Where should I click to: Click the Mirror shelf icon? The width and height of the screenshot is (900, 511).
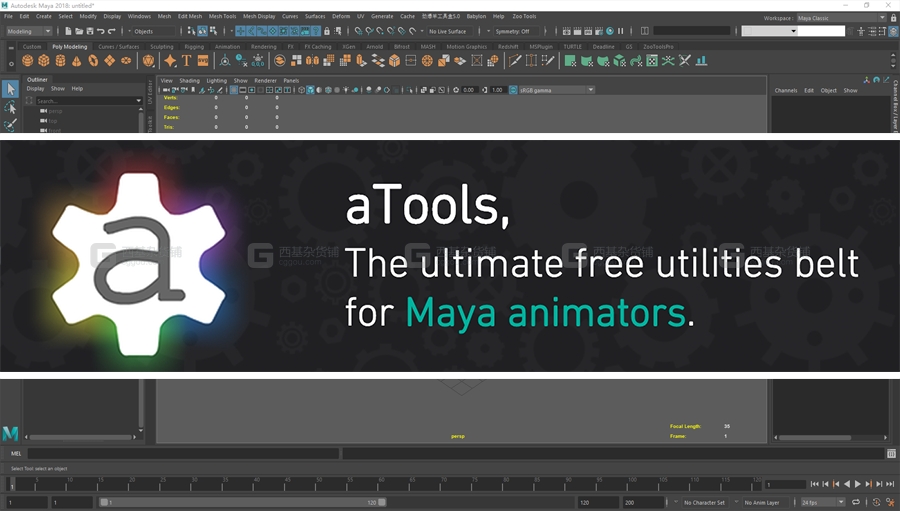312,60
